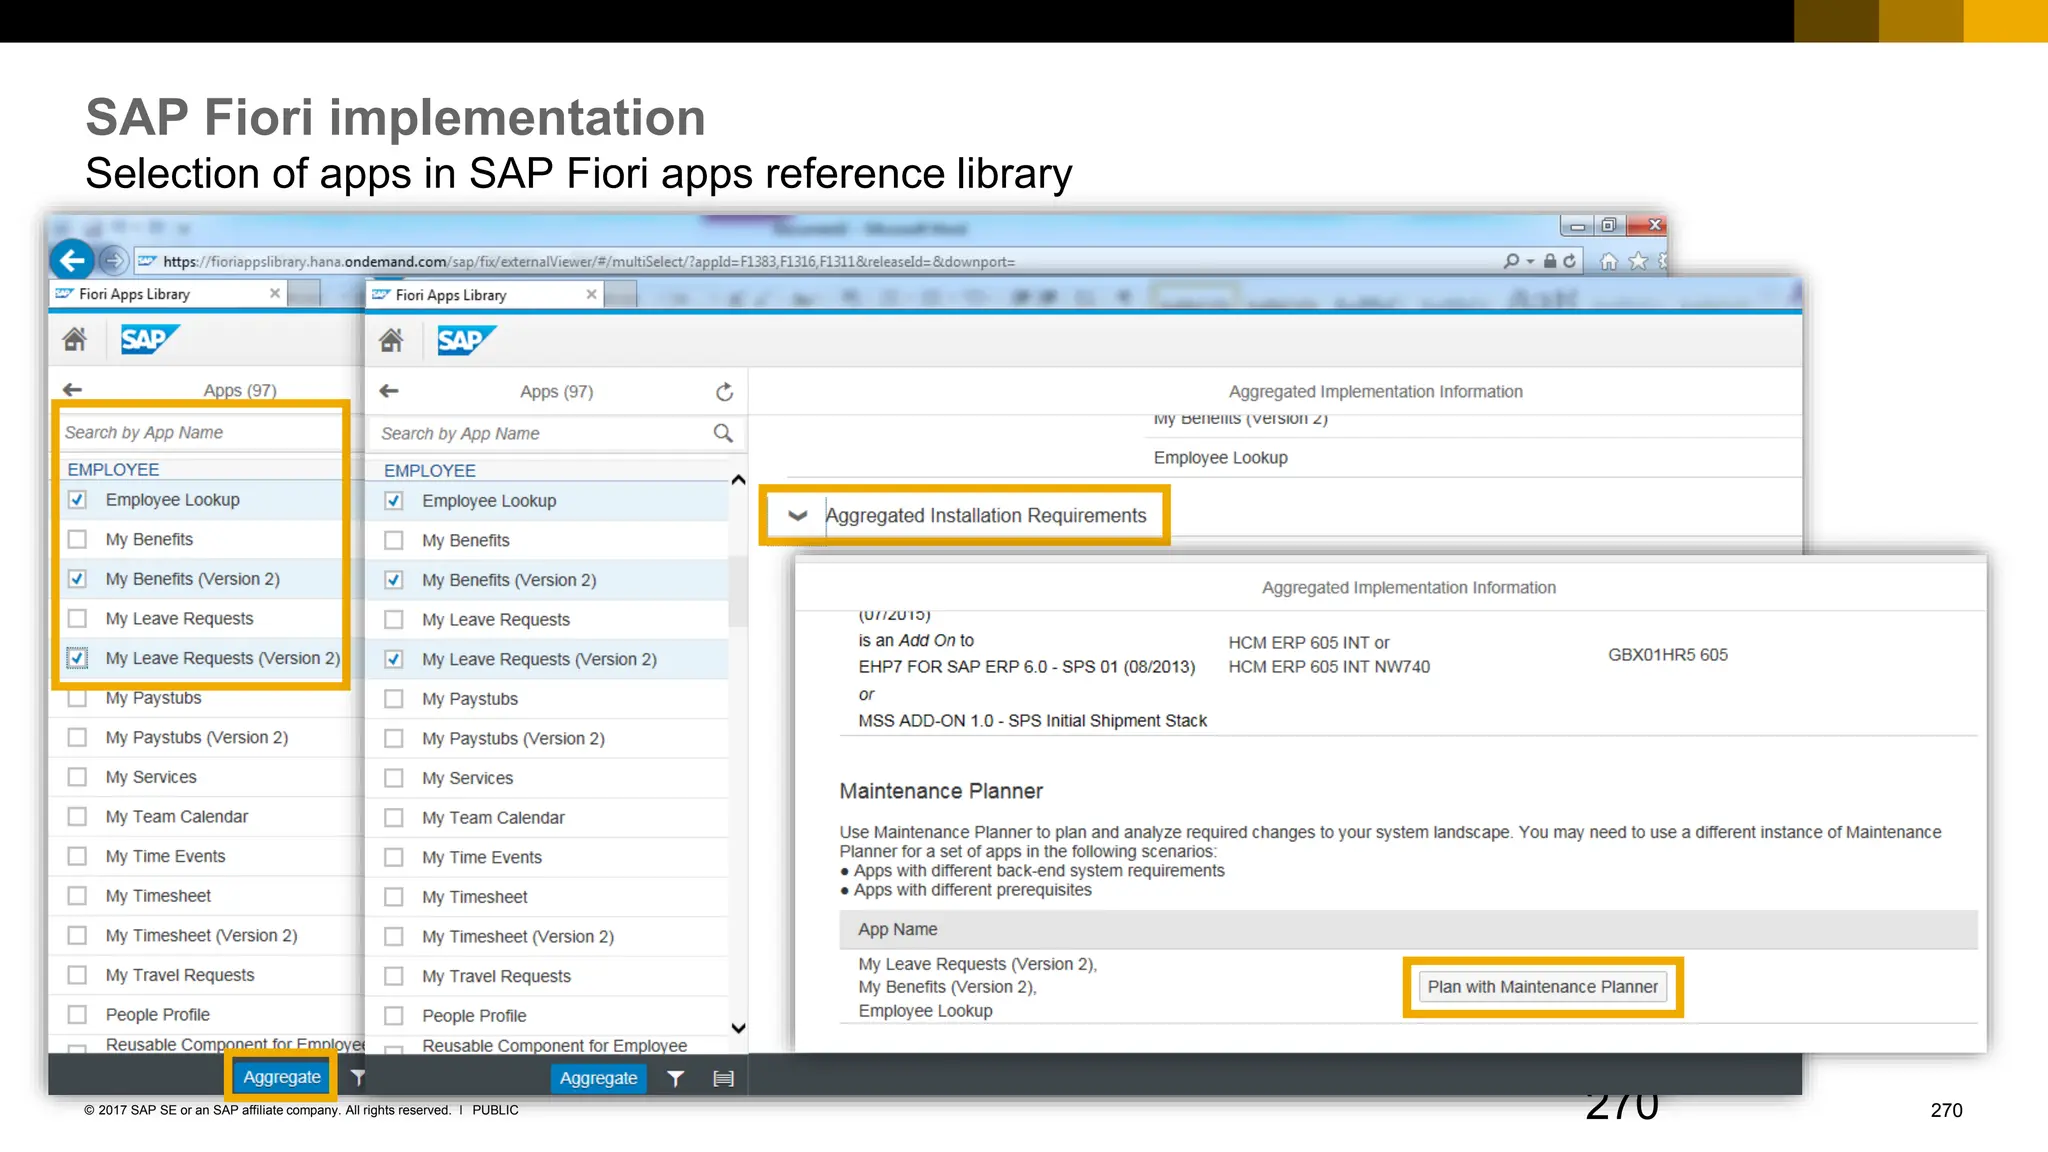
Task: Click the app list scroll down arrow
Action: (738, 1028)
